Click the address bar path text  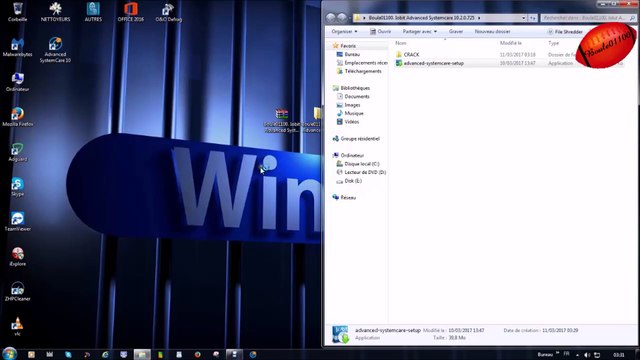(421, 18)
